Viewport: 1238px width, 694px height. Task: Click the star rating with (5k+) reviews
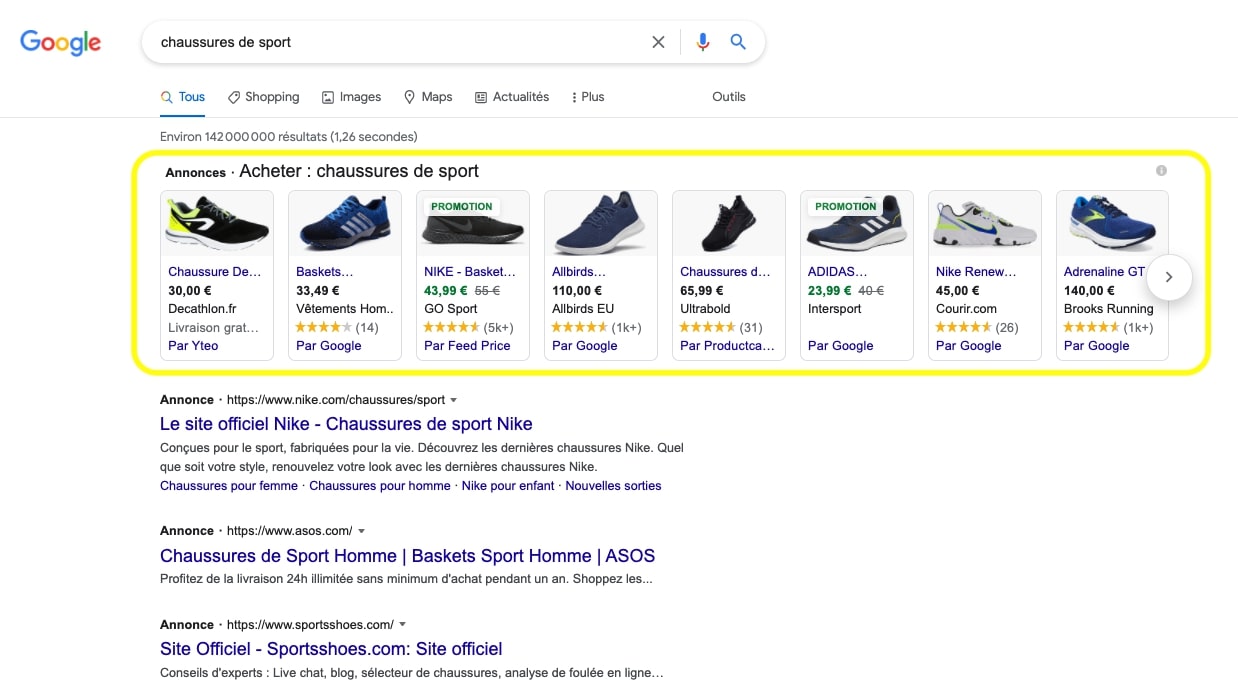tap(452, 328)
